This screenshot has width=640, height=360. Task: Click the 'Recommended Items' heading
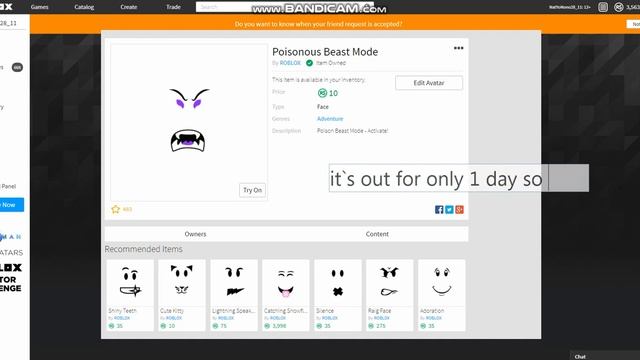pyautogui.click(x=143, y=249)
